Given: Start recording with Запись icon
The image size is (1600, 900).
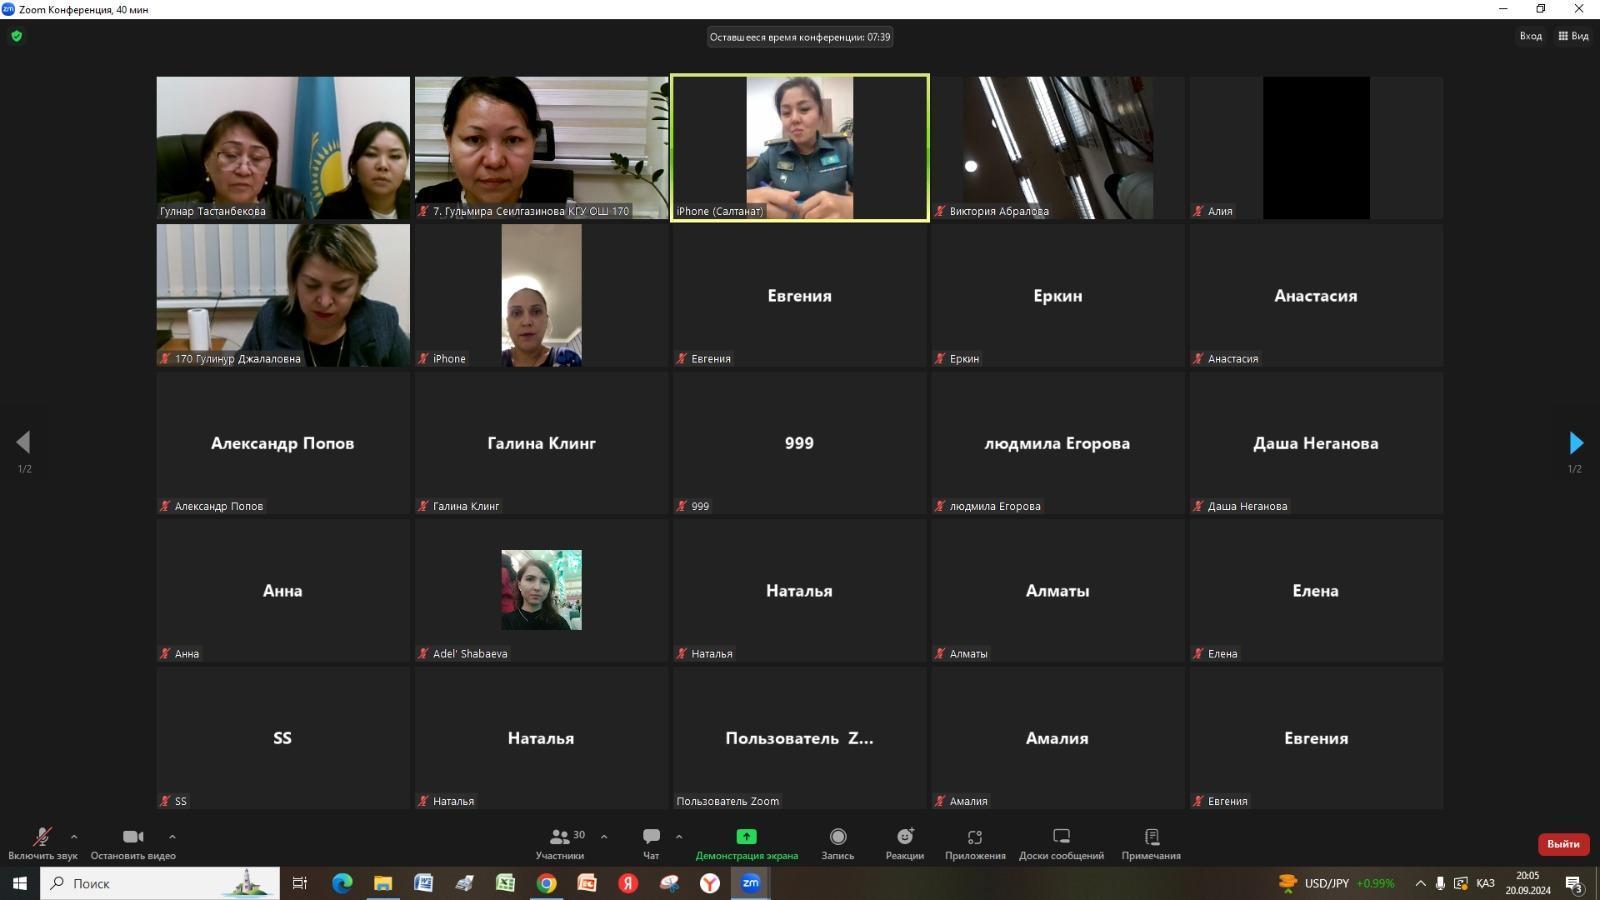Looking at the screenshot, I should coord(838,837).
